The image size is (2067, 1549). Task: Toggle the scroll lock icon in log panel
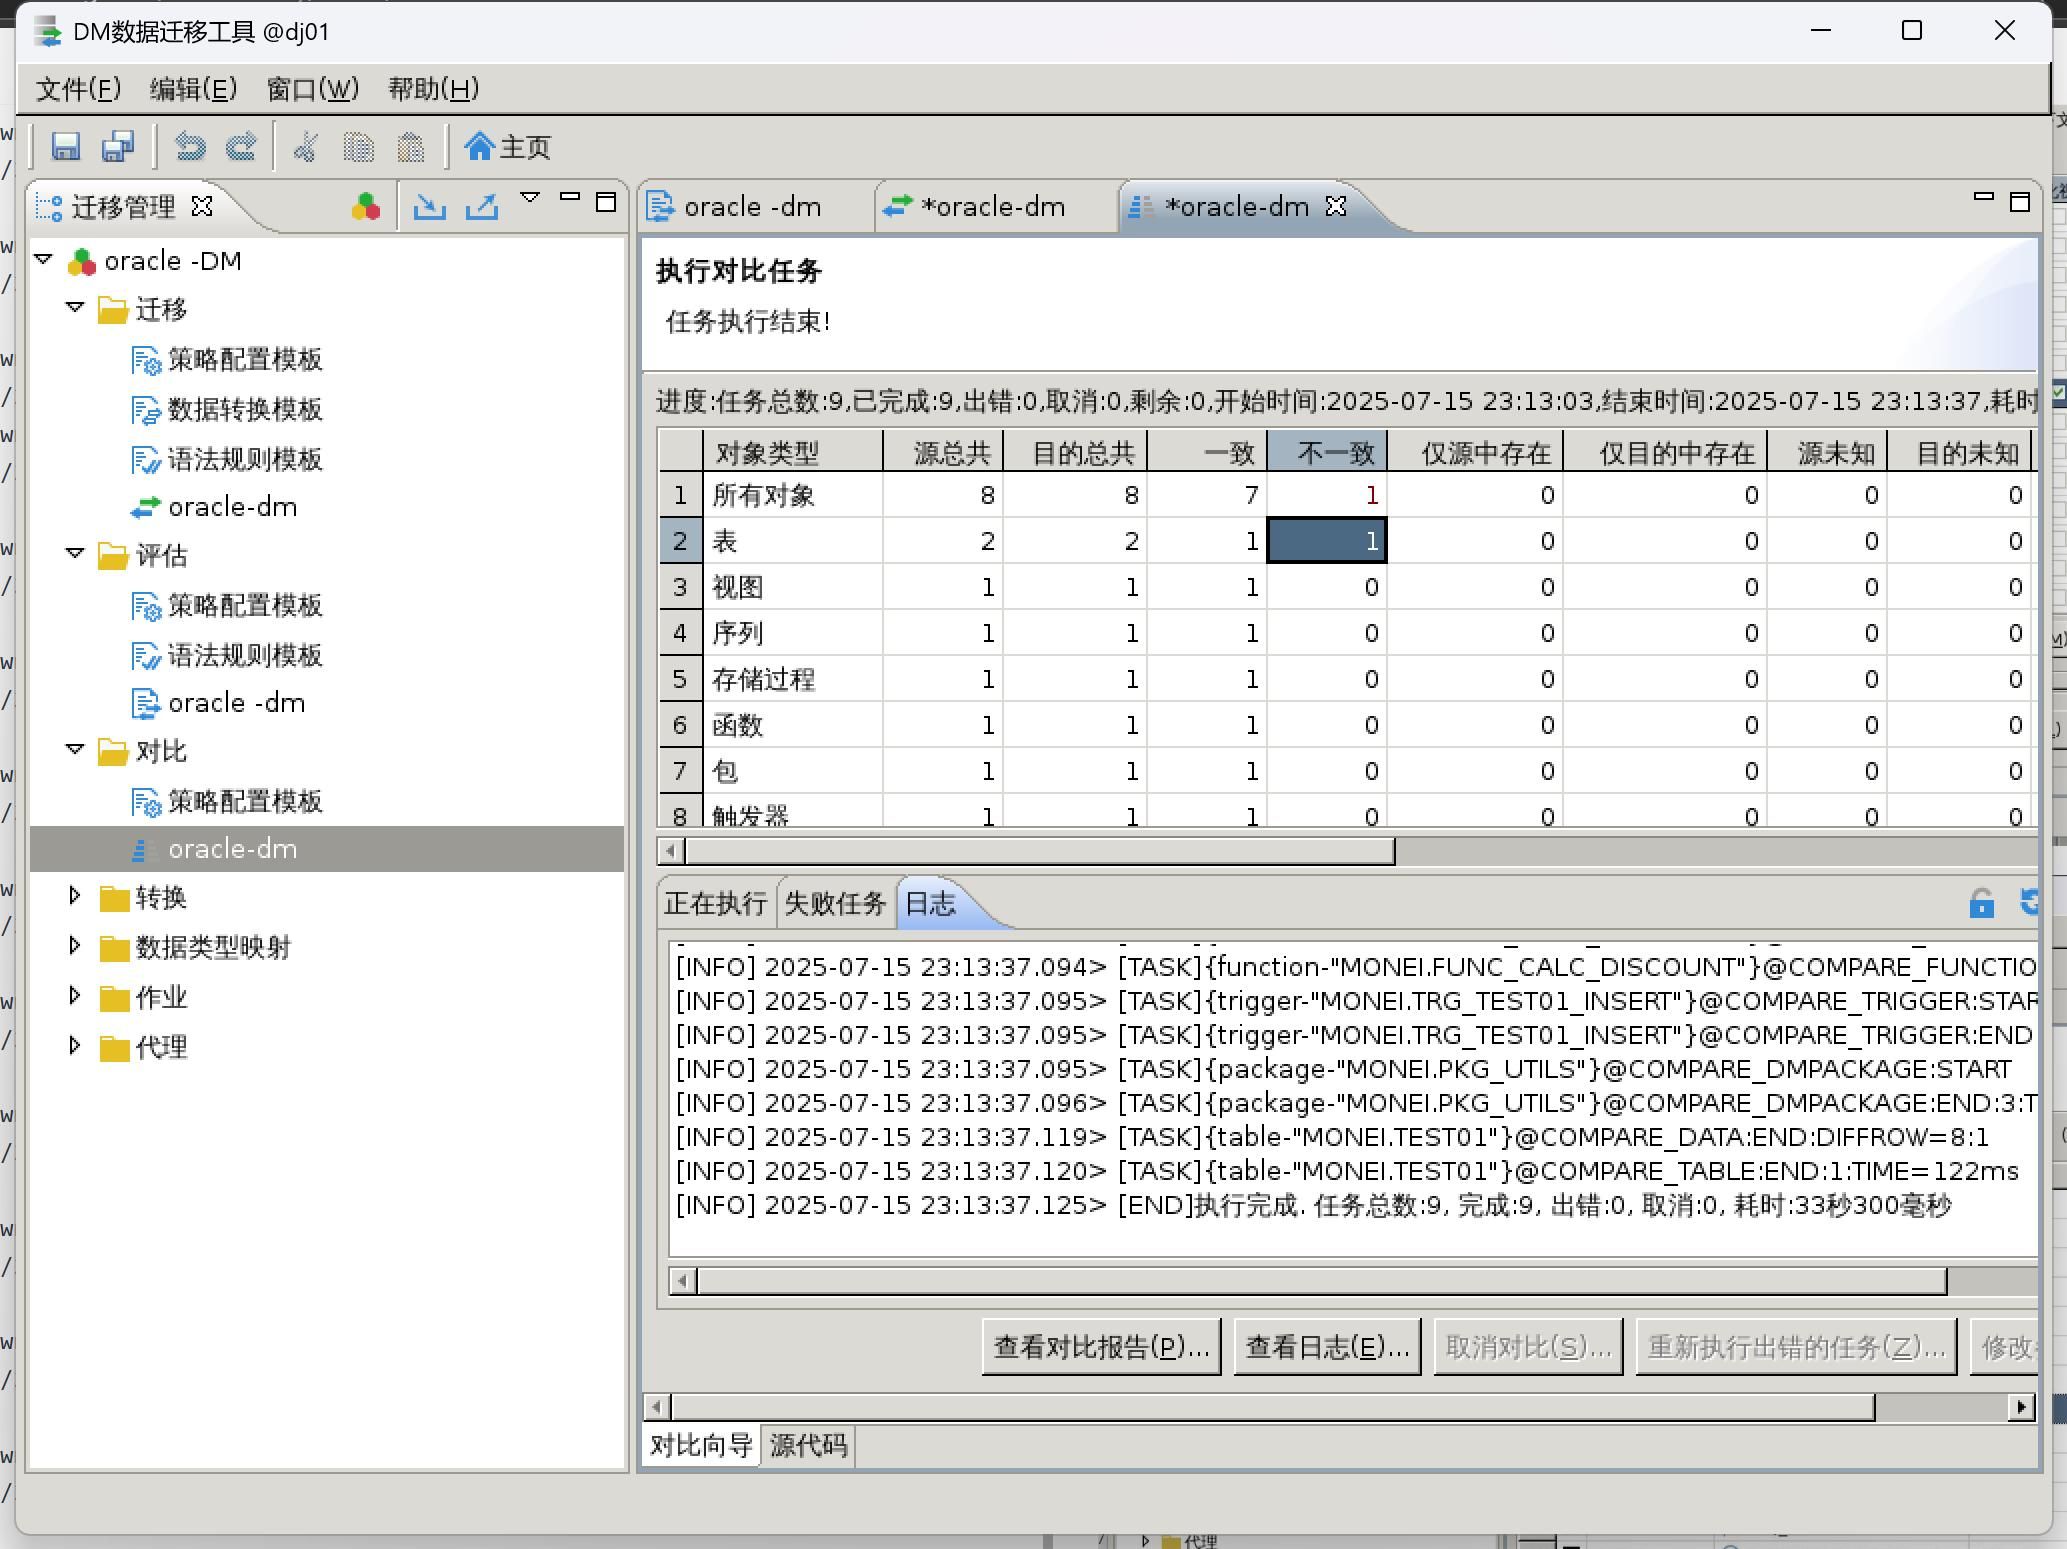pyautogui.click(x=1981, y=903)
